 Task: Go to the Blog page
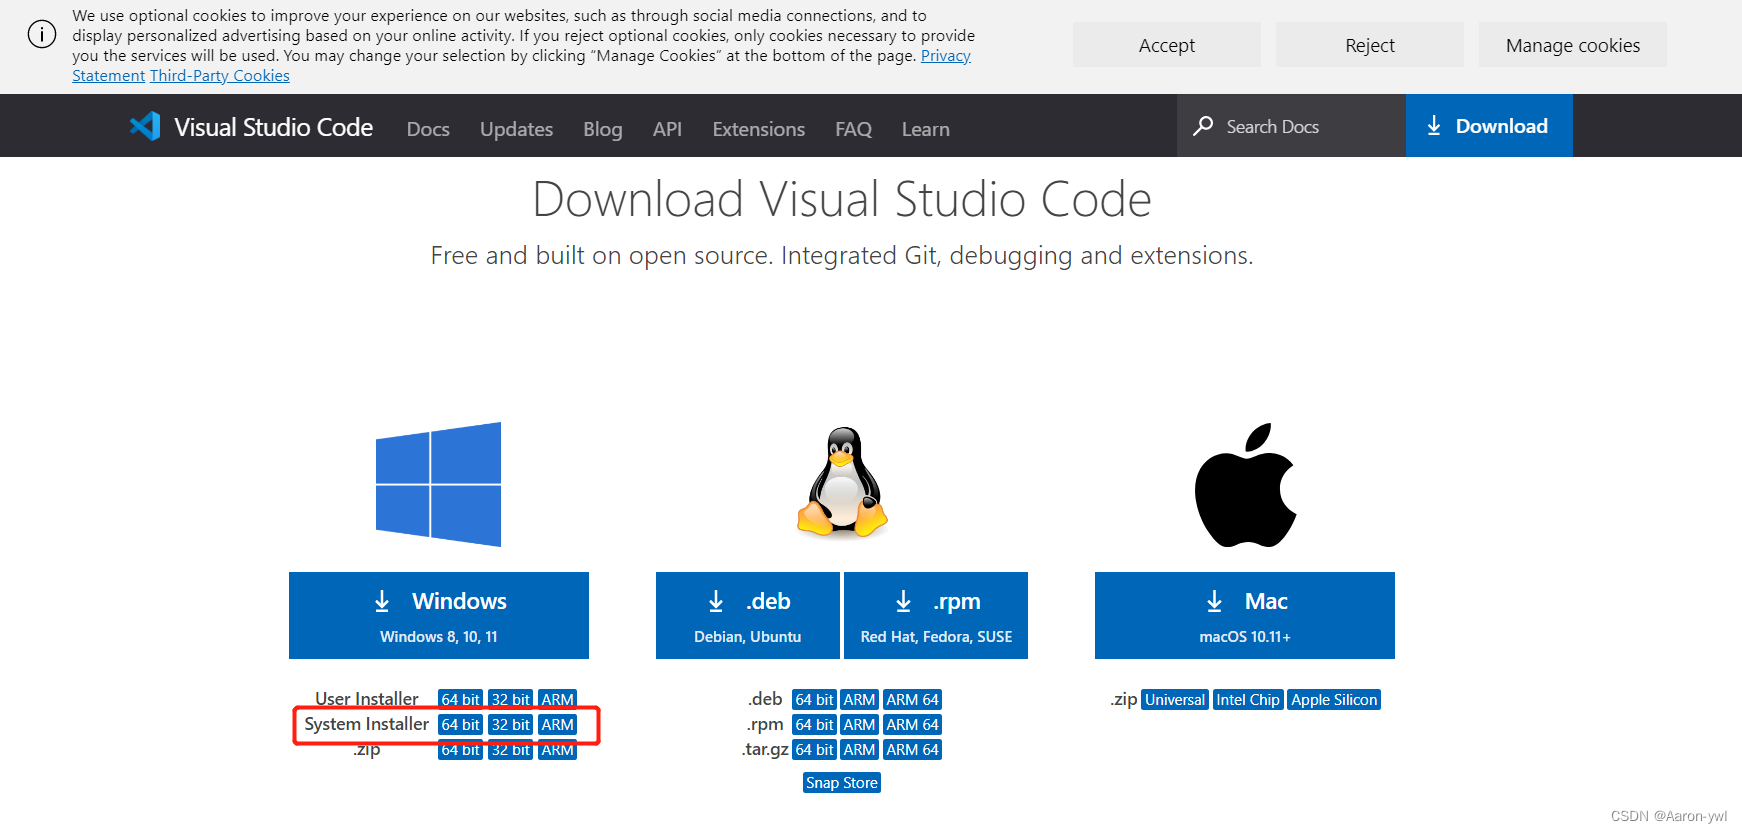click(603, 129)
